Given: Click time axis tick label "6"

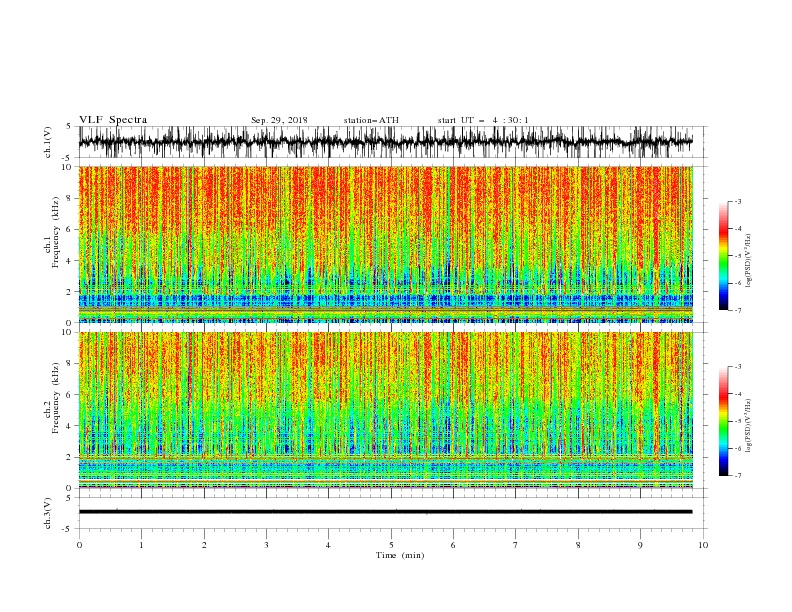Looking at the screenshot, I should (x=453, y=545).
